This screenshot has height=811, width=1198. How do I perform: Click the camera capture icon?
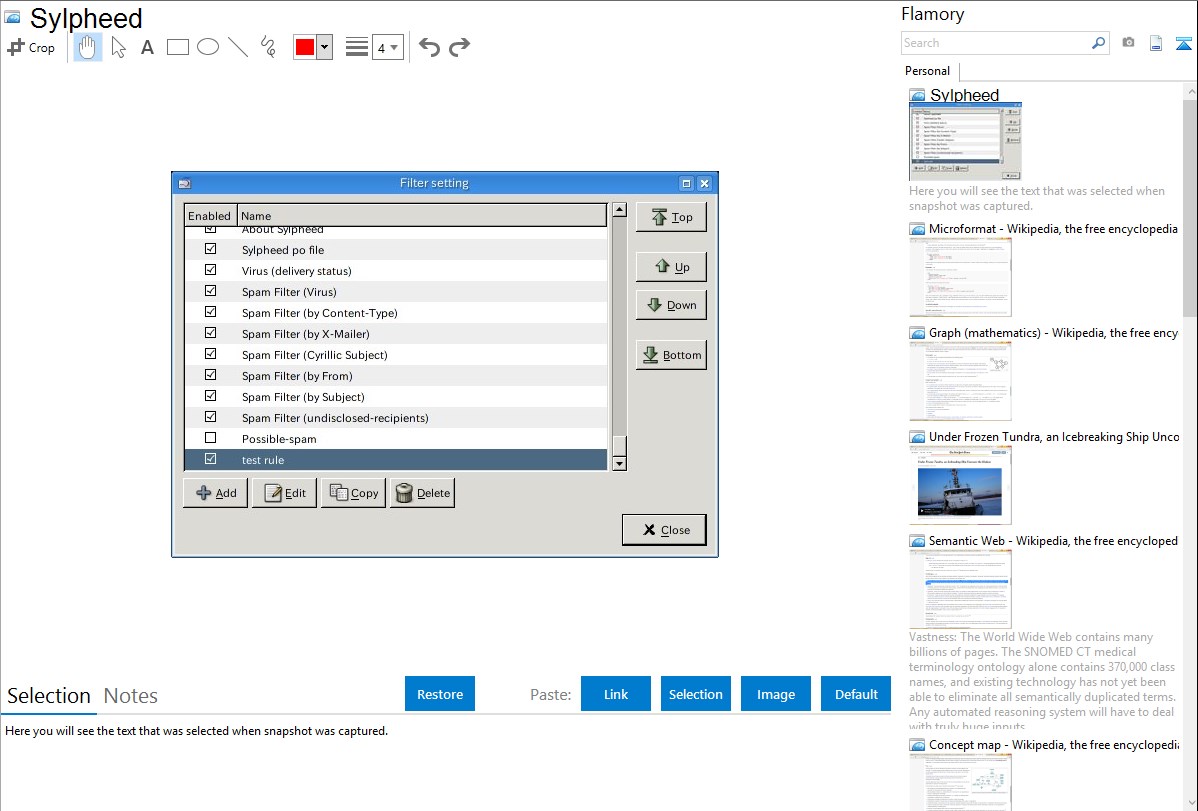[x=1128, y=43]
